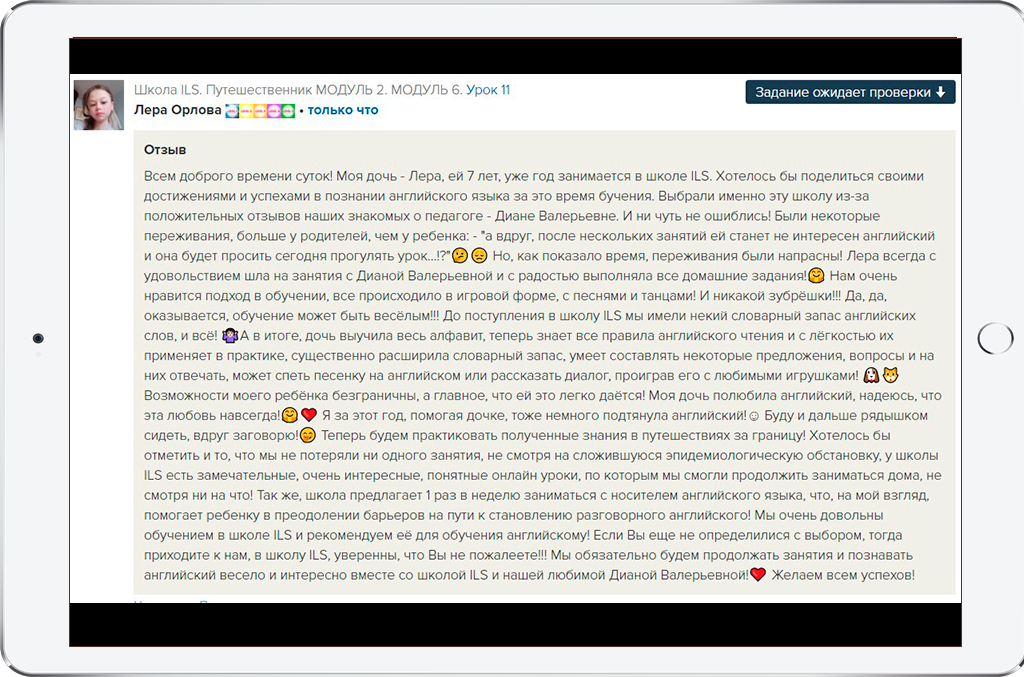Open the Урок 11 lesson link

click(x=488, y=90)
